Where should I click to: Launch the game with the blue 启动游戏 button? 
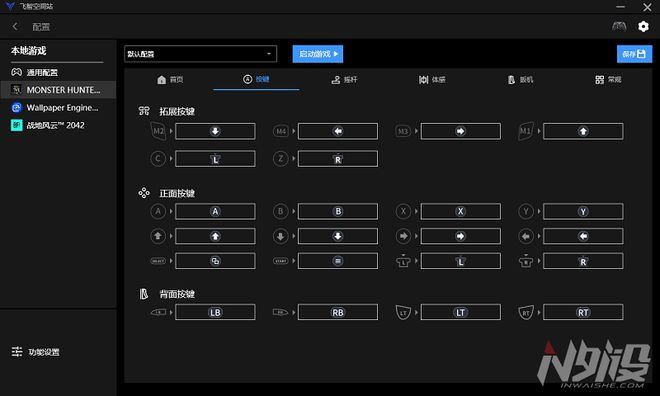click(318, 54)
